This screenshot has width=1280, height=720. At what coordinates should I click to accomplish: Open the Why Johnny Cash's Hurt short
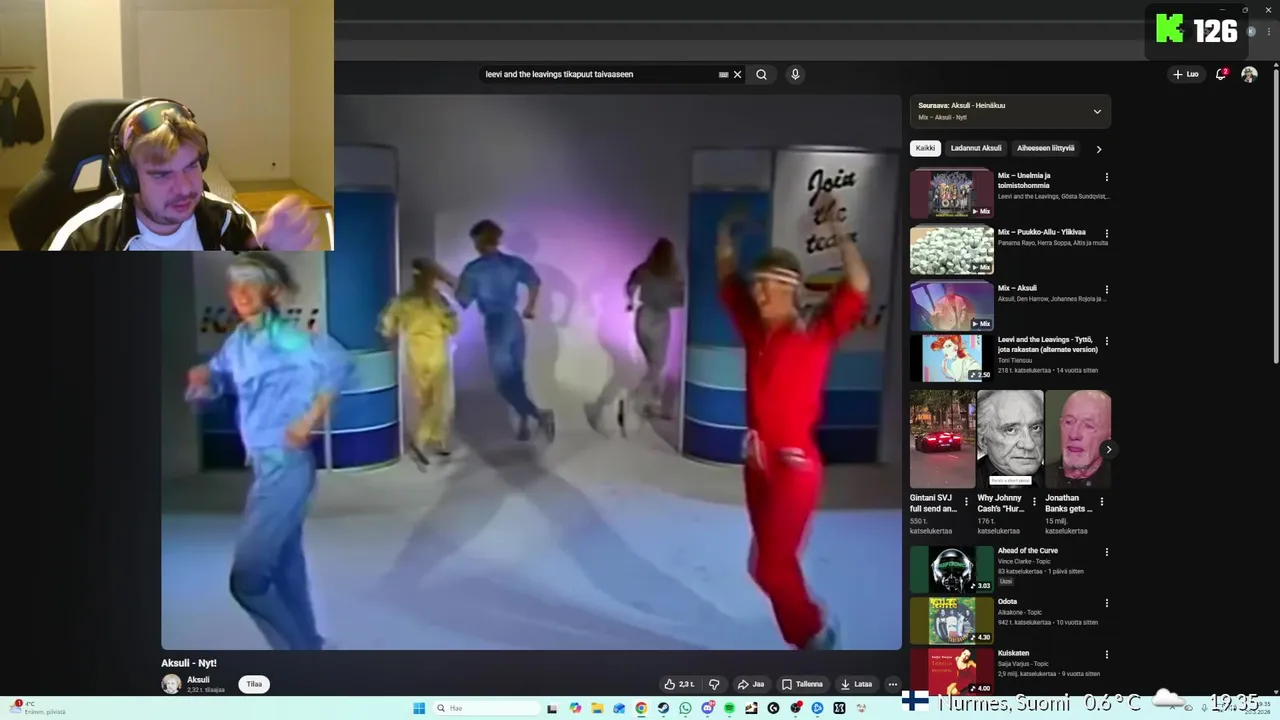[x=1010, y=439]
